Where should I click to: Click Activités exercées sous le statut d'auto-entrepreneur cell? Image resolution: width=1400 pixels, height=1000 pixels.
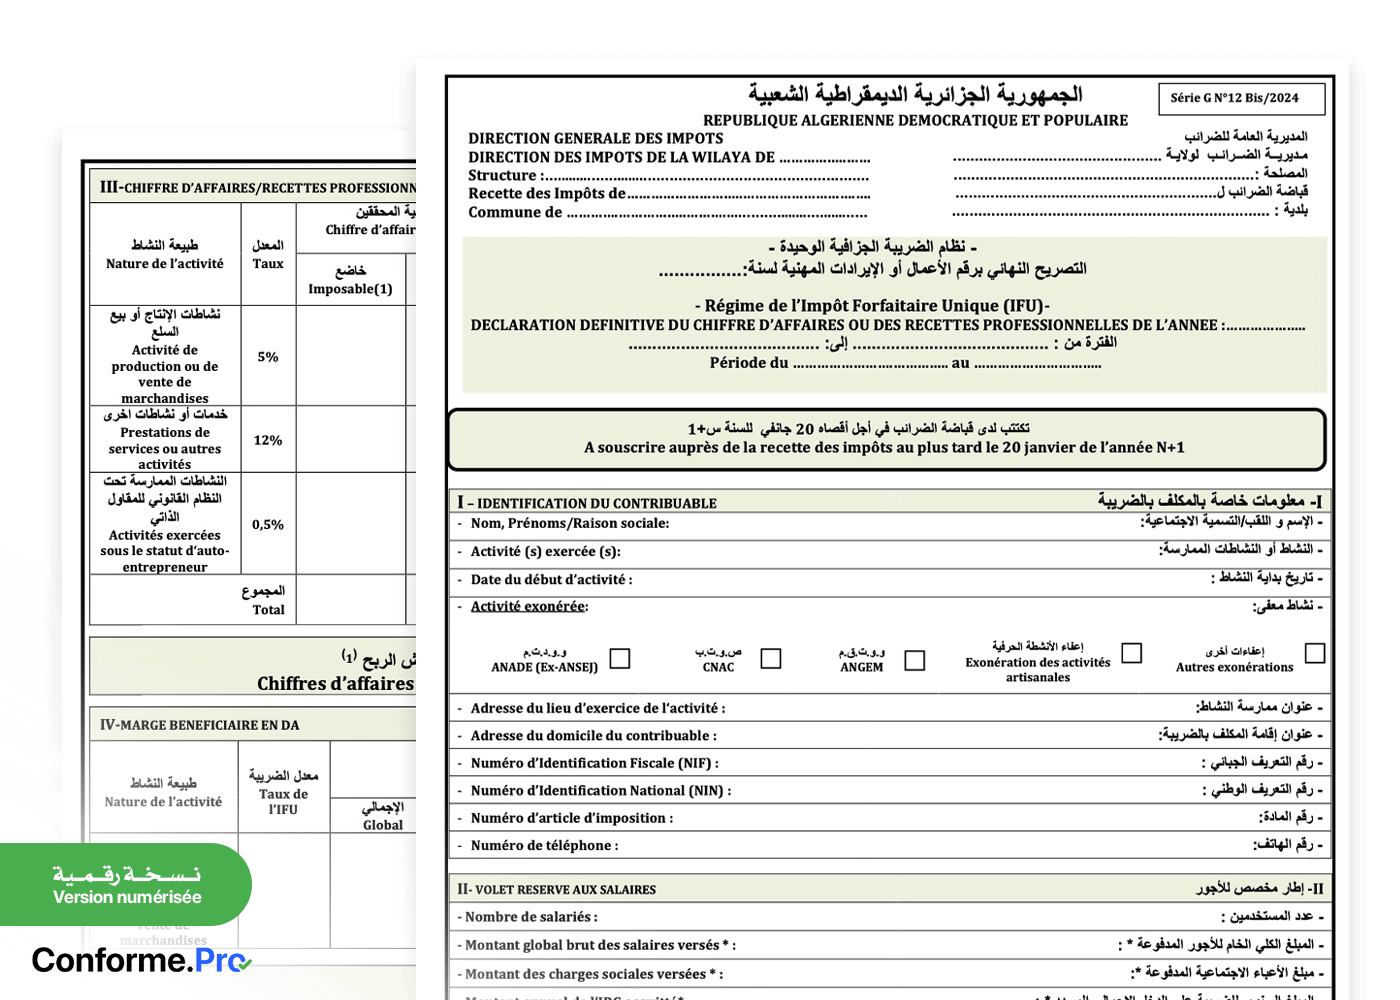pyautogui.click(x=165, y=524)
